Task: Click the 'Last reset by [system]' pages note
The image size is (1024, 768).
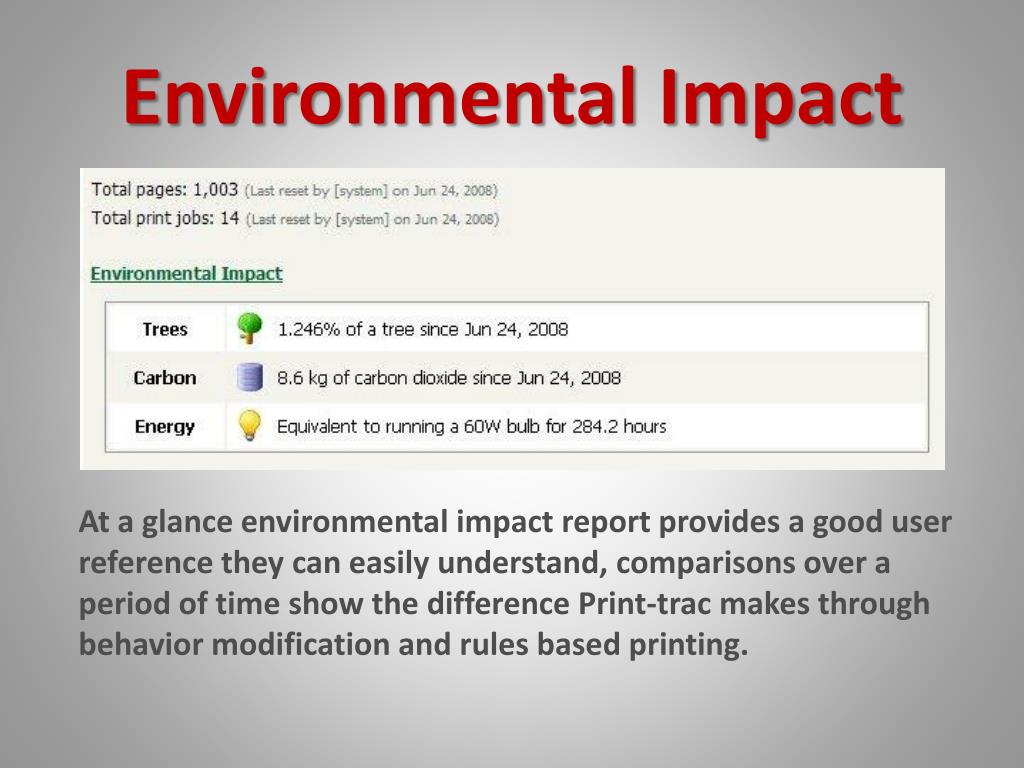Action: click(x=371, y=191)
